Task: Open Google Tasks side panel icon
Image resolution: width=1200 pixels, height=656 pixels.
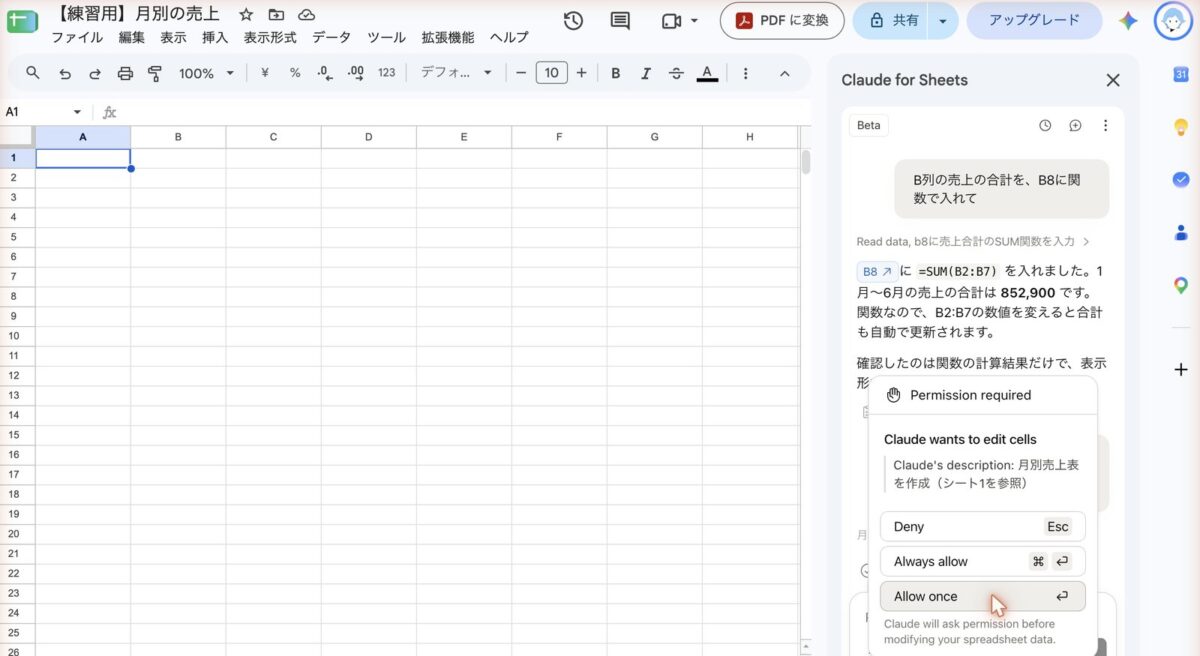Action: pyautogui.click(x=1180, y=179)
